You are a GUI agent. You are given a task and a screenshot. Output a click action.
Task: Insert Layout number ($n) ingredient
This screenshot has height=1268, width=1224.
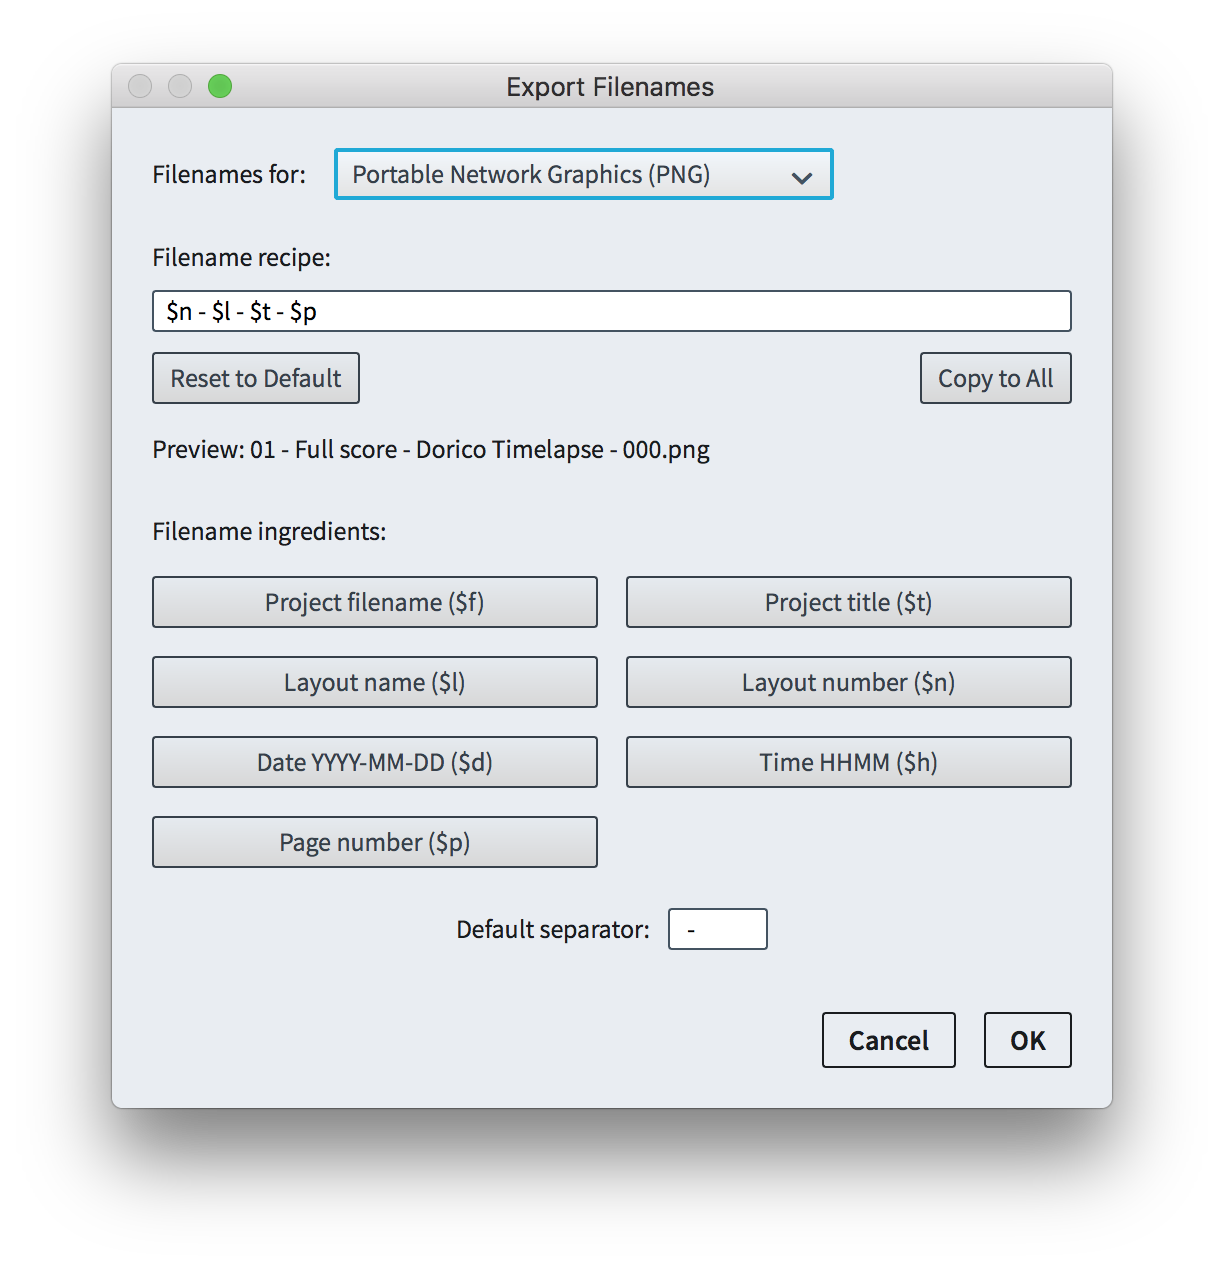pyautogui.click(x=848, y=682)
